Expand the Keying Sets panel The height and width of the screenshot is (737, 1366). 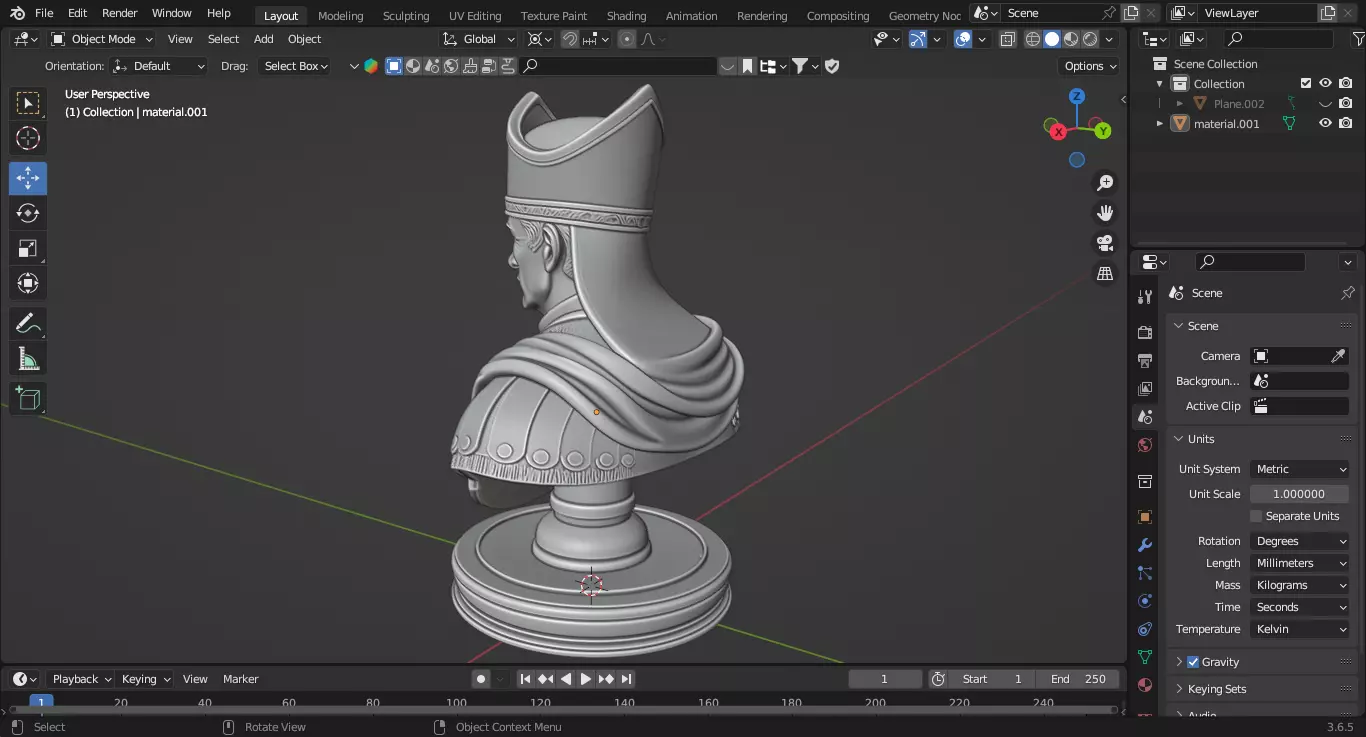pyautogui.click(x=1216, y=689)
